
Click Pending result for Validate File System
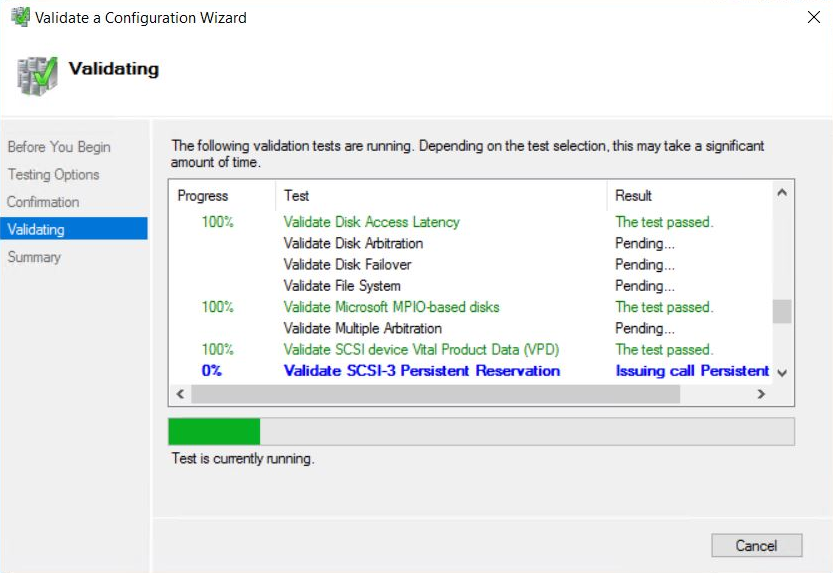tap(645, 286)
